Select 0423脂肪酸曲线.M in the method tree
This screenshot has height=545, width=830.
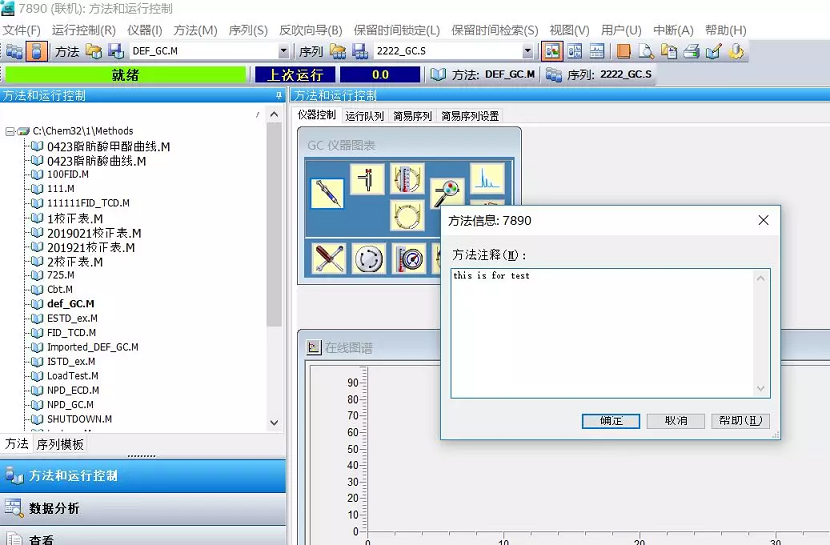pyautogui.click(x=96, y=161)
